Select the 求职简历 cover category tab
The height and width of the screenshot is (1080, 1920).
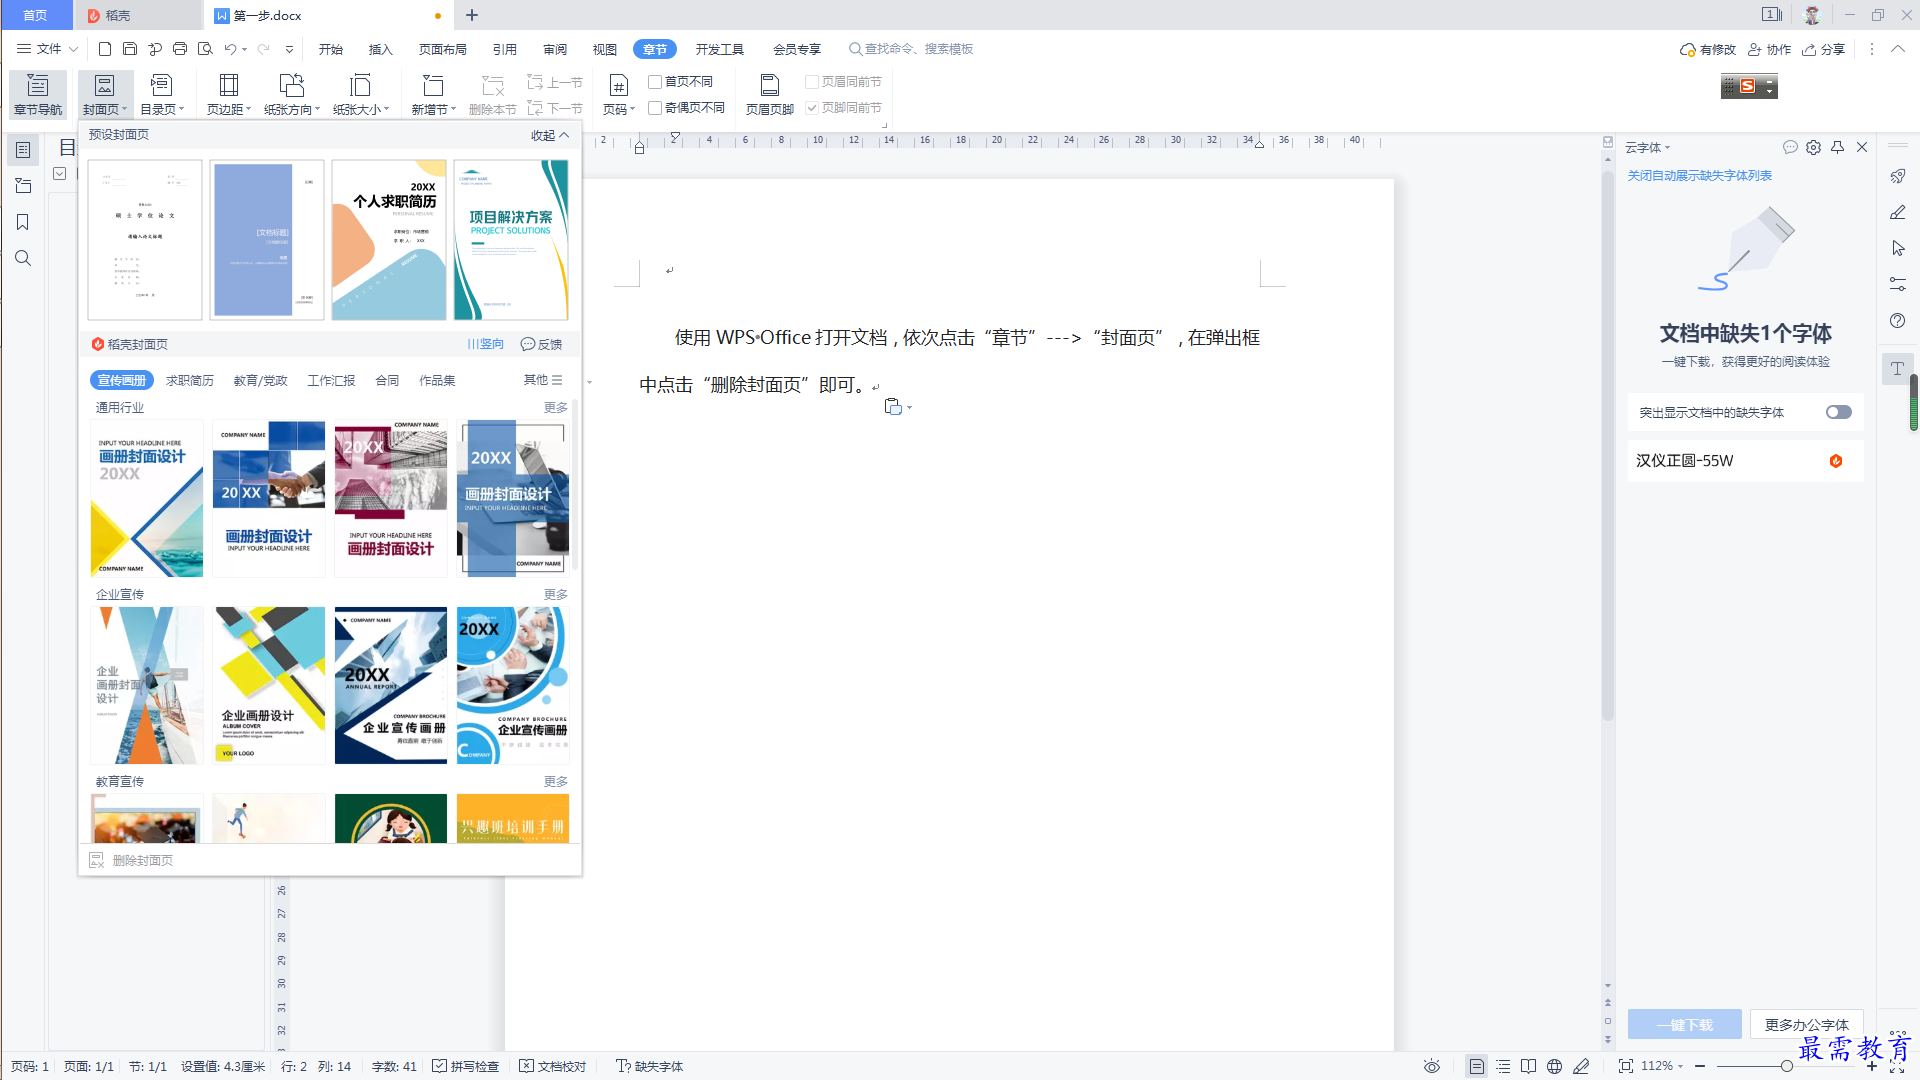pyautogui.click(x=189, y=380)
